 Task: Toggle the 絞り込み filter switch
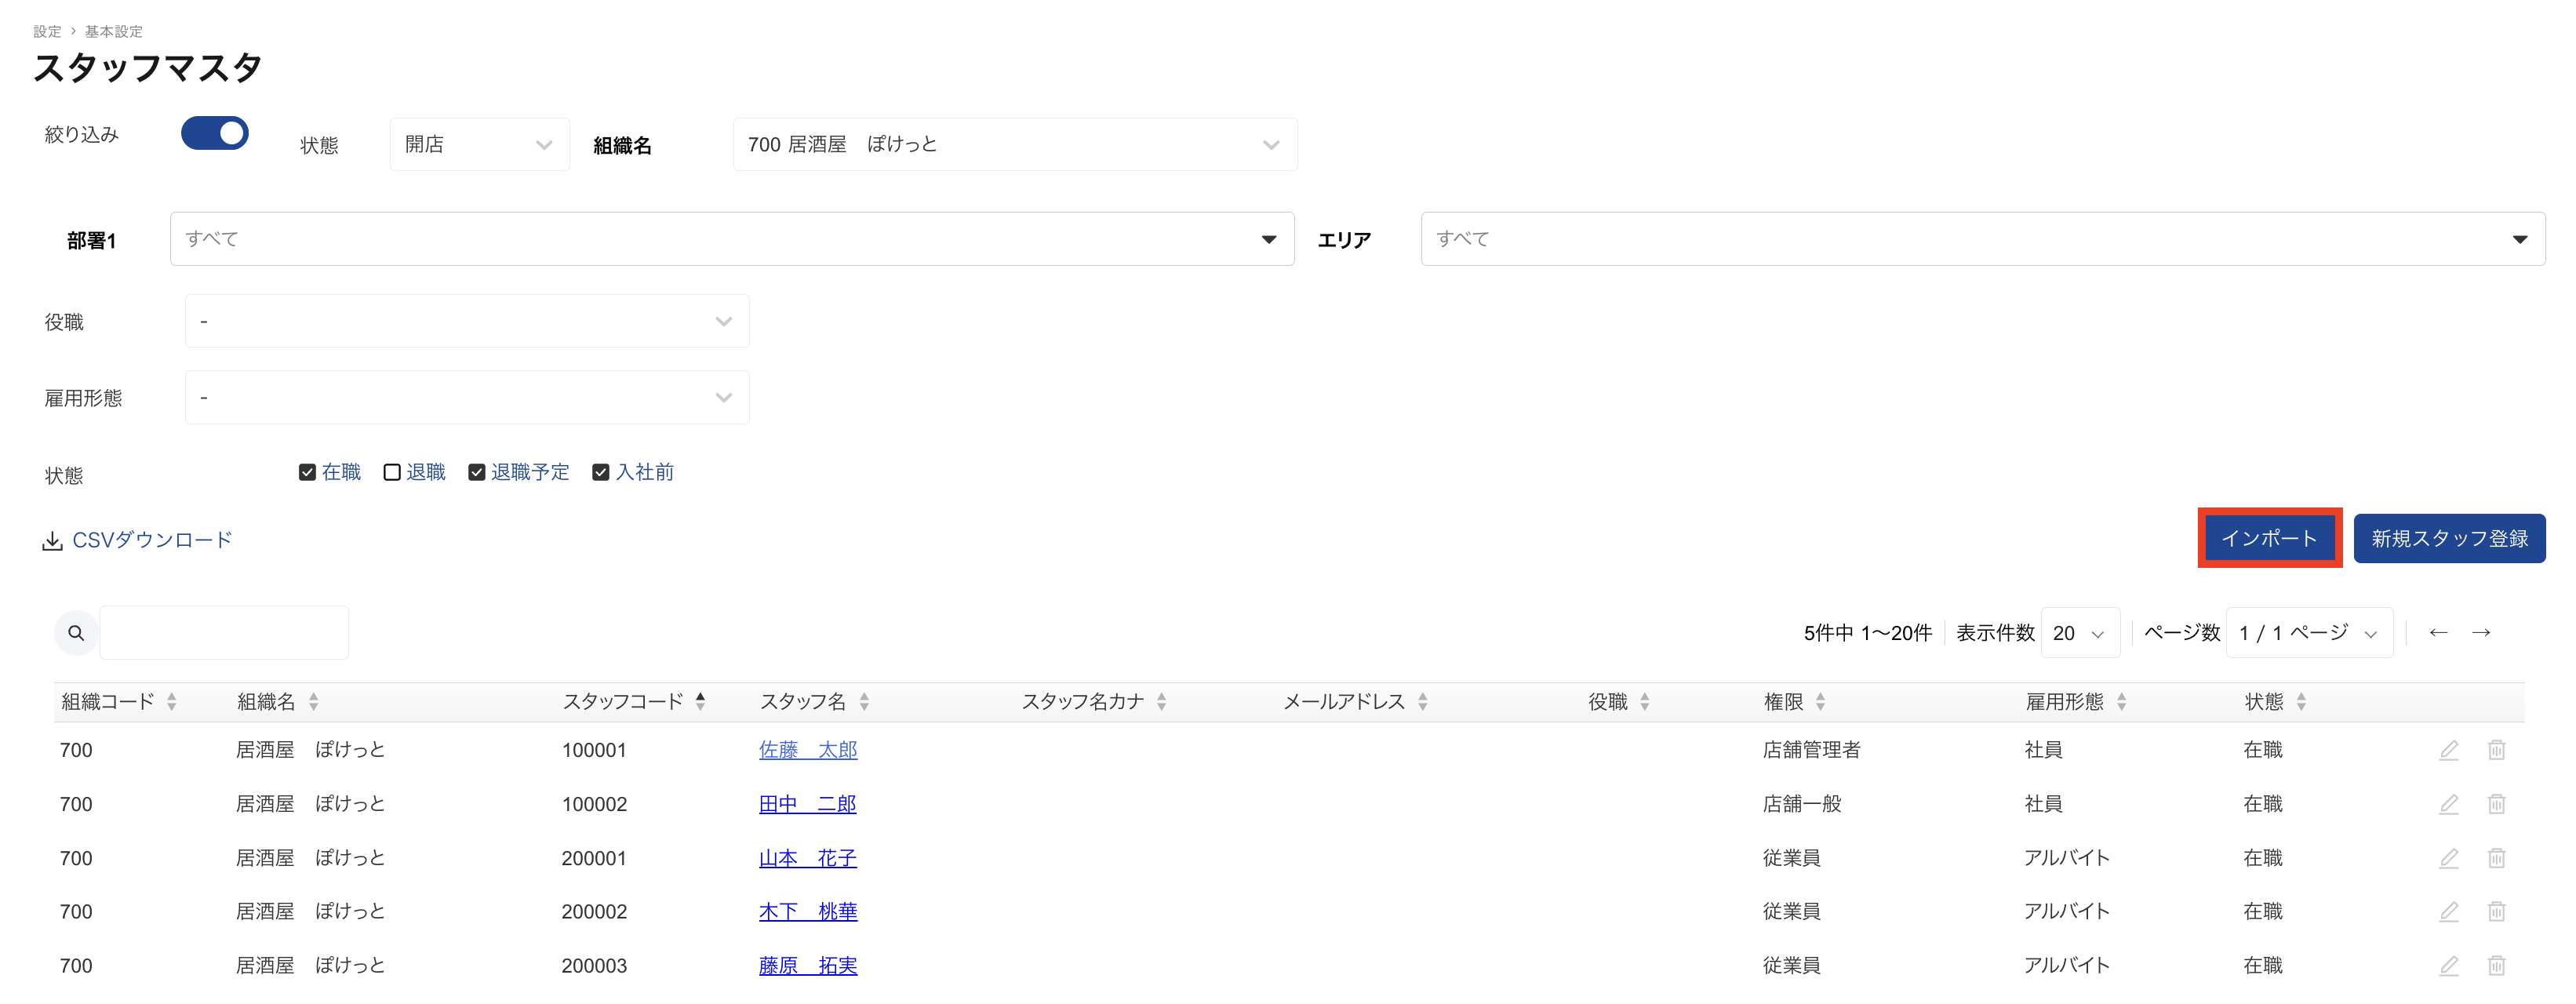(x=215, y=133)
